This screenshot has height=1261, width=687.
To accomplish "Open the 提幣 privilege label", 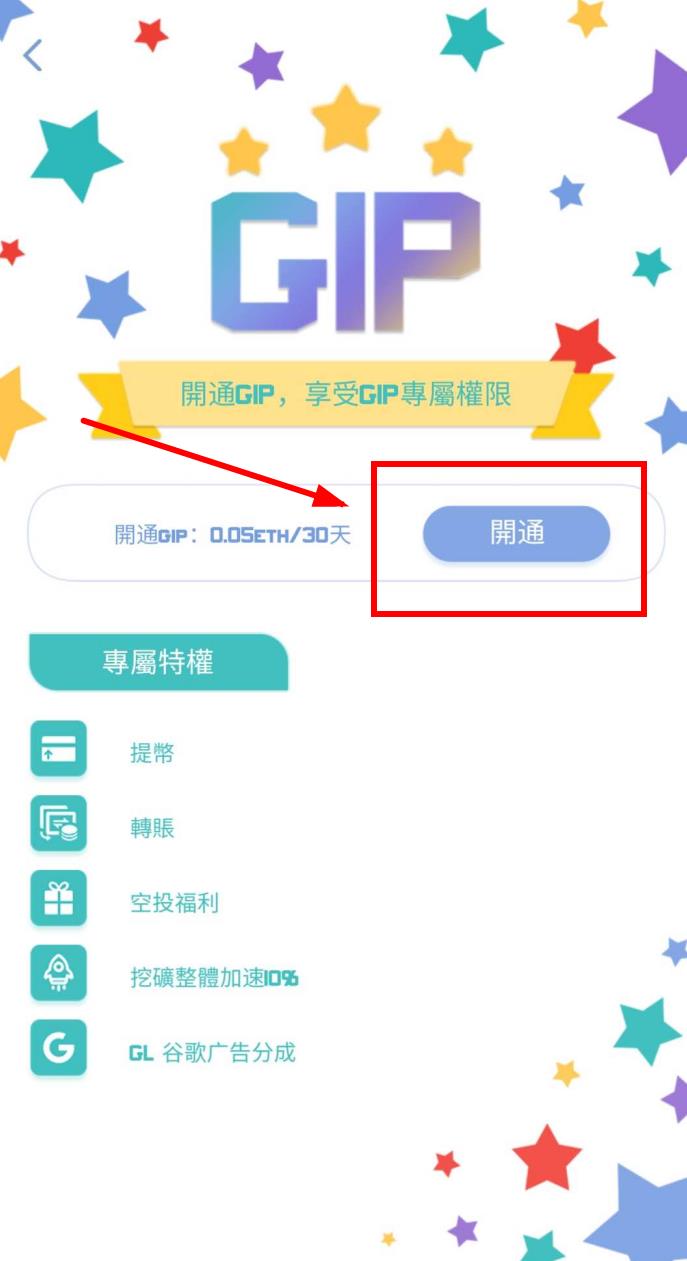I will tap(152, 754).
